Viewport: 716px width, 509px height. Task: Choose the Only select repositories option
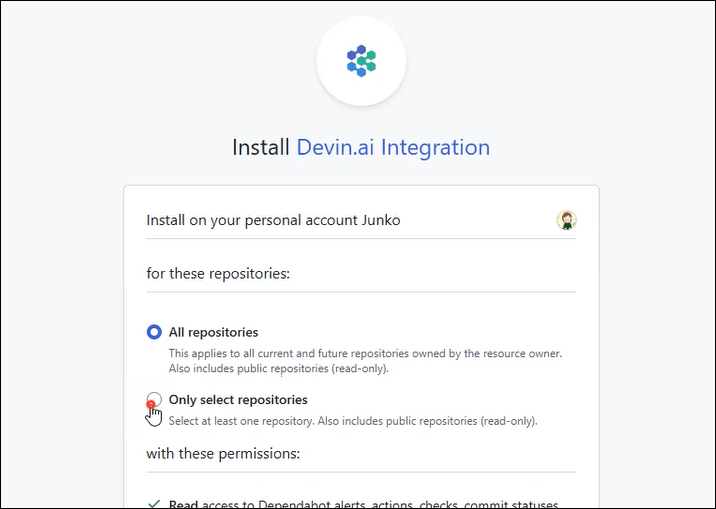pos(154,399)
